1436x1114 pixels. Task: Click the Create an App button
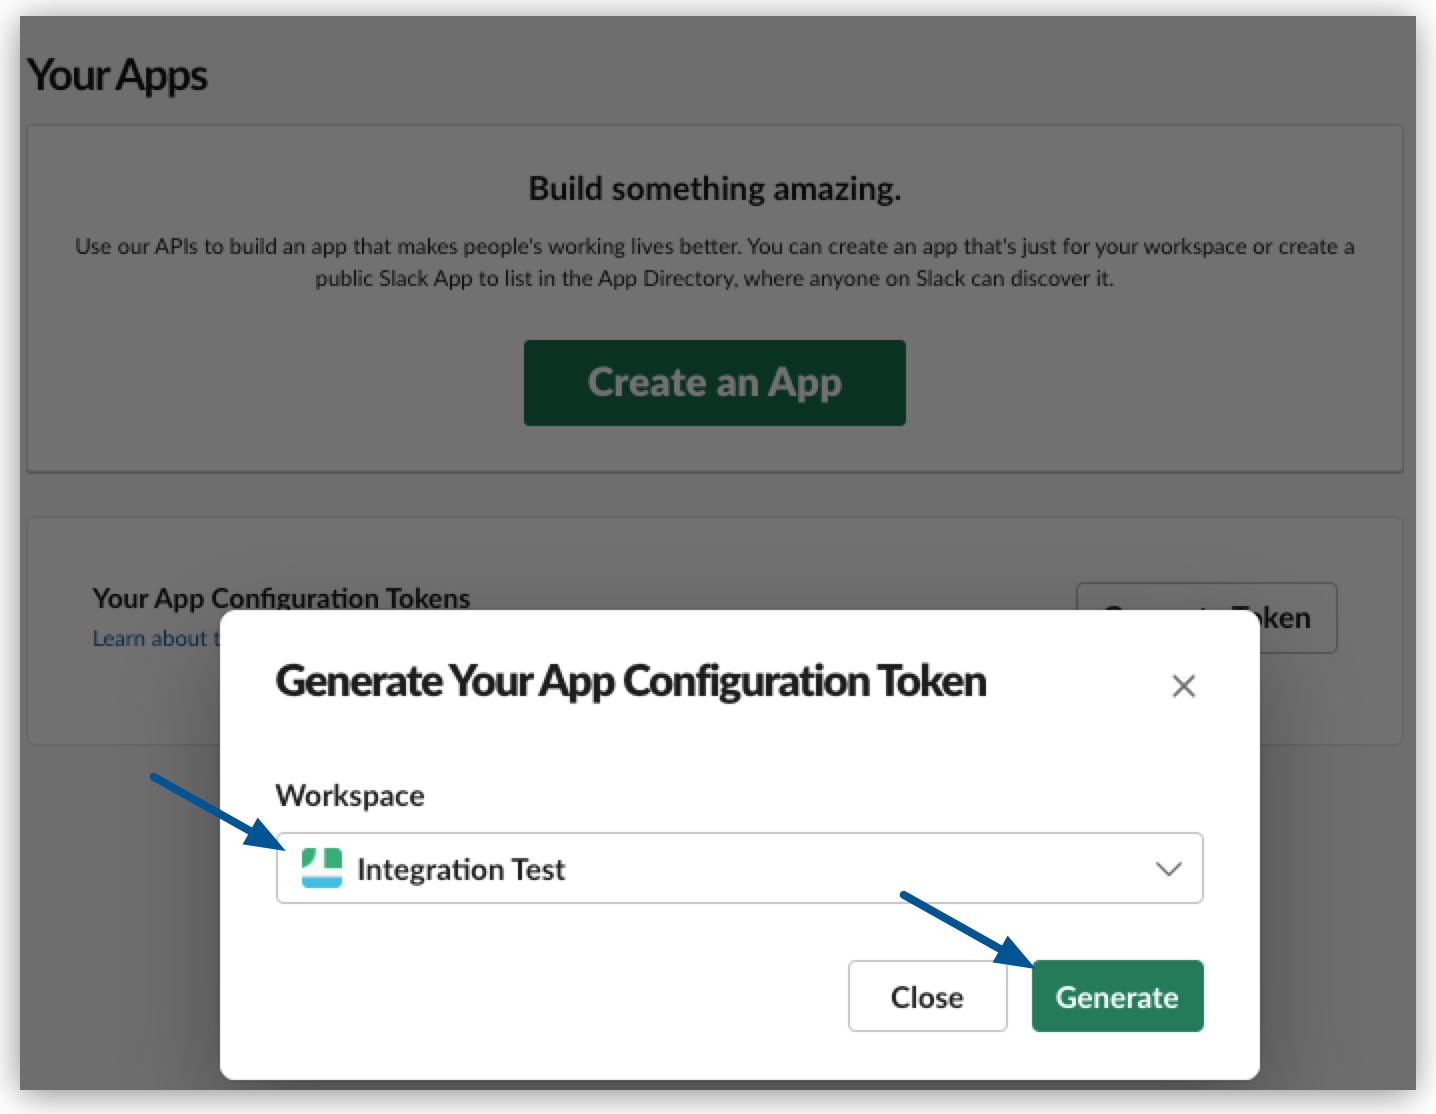(714, 382)
